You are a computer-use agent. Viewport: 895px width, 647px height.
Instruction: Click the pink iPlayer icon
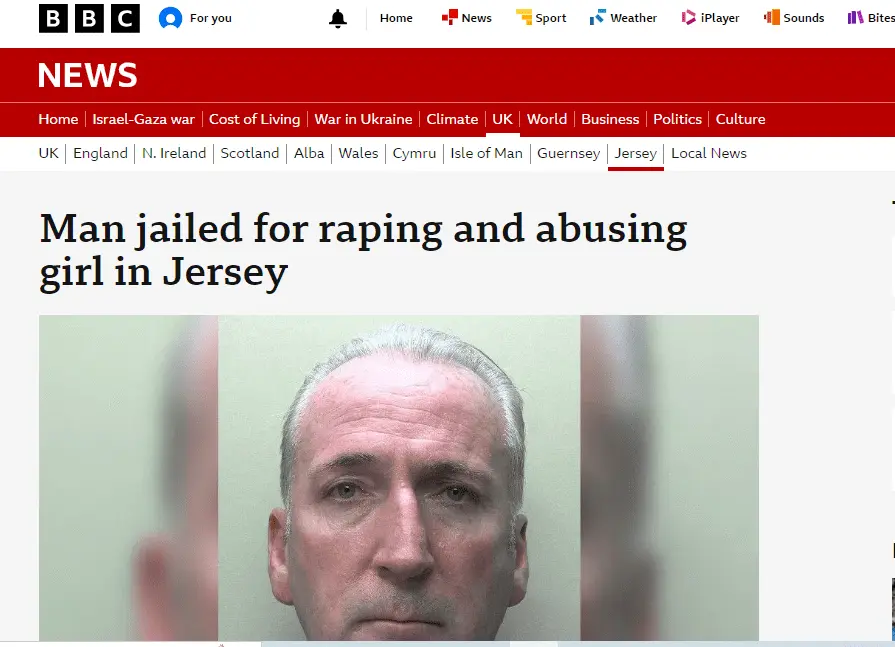coord(689,17)
